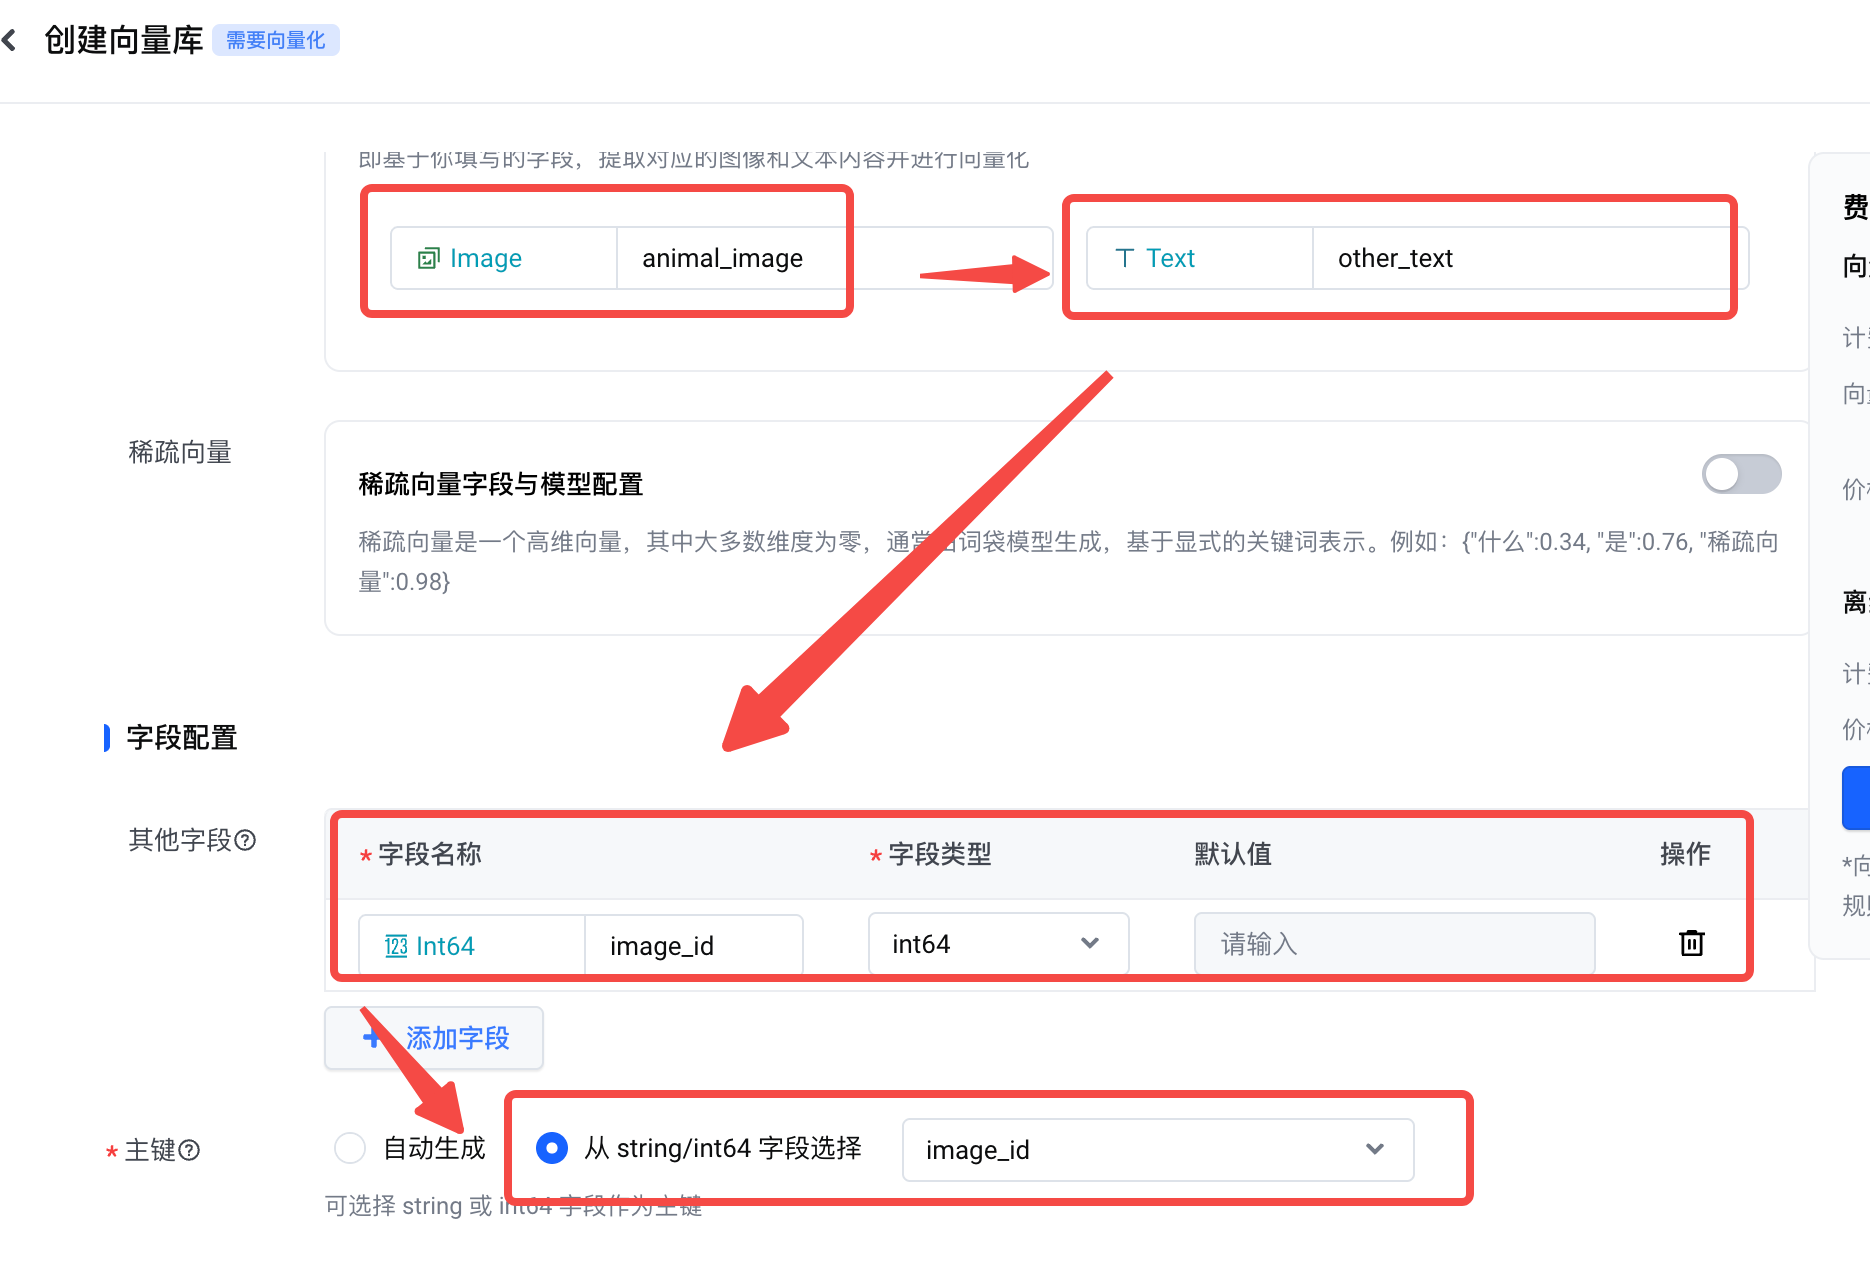Delete the image_id field row
Image resolution: width=1870 pixels, height=1262 pixels.
(1691, 943)
